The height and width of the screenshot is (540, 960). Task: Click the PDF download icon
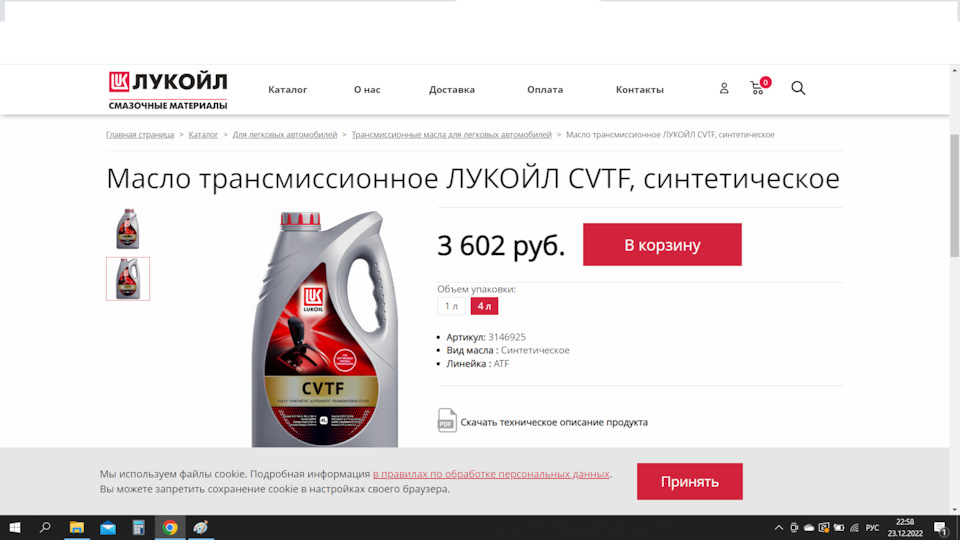coord(447,421)
